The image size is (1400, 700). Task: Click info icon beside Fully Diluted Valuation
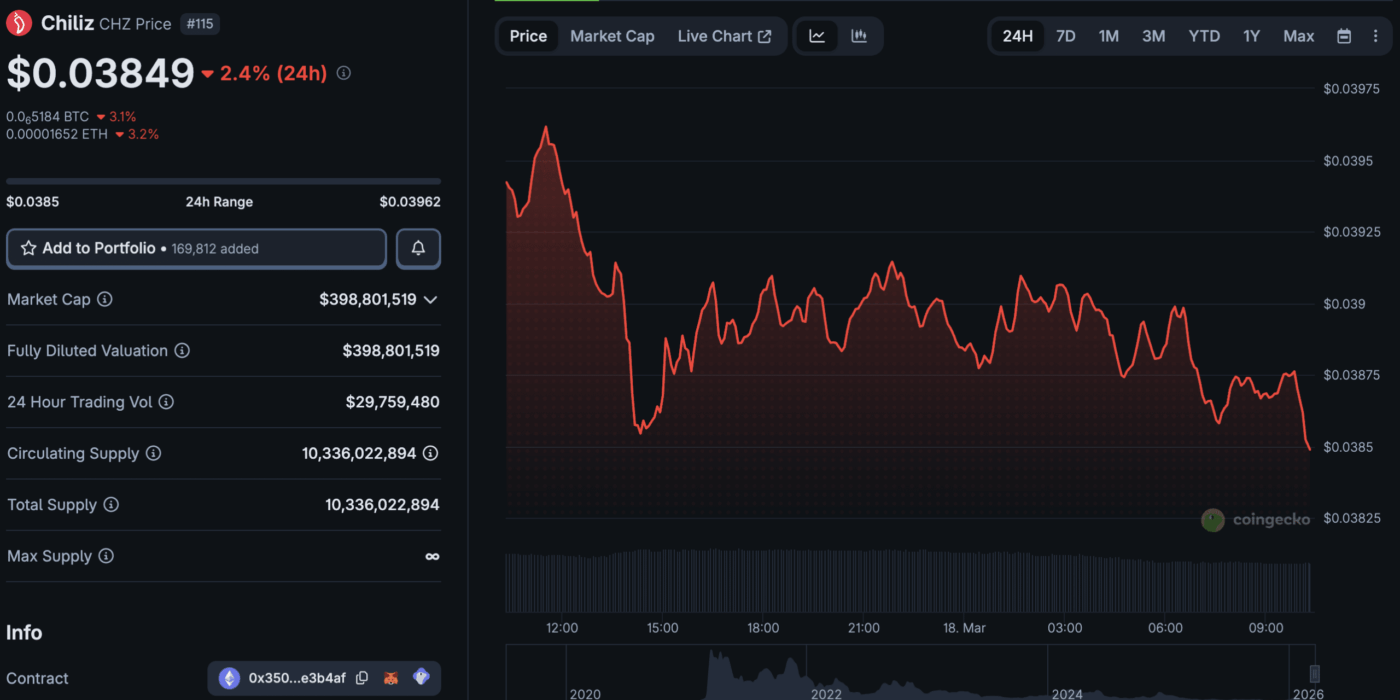point(182,351)
